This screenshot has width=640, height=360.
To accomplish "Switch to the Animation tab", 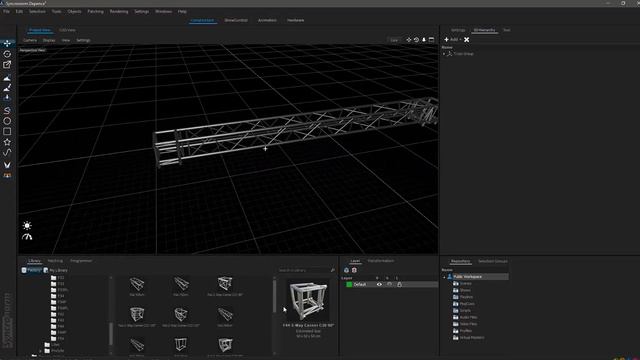I will (x=267, y=20).
